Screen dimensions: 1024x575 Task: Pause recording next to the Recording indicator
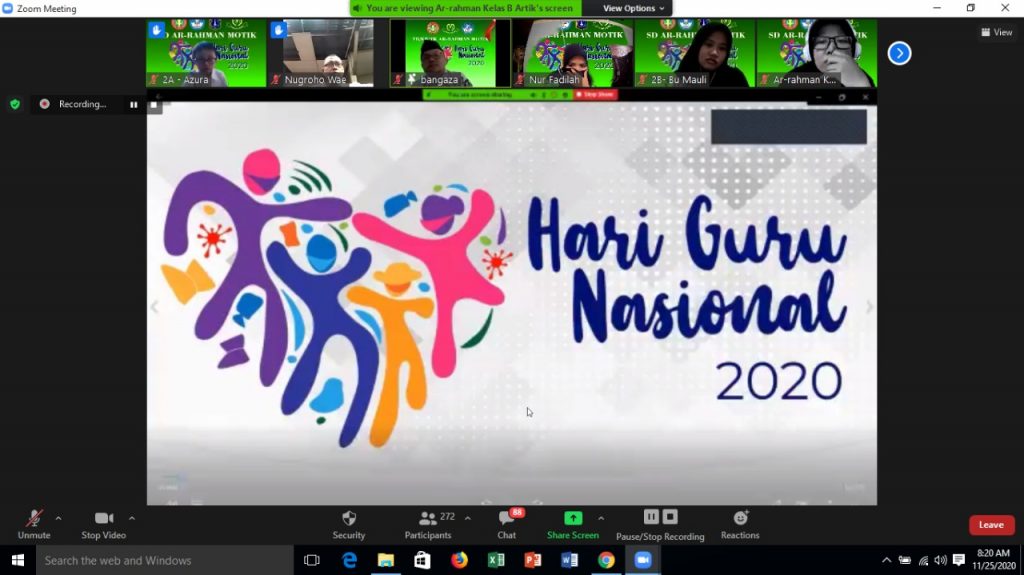[133, 104]
